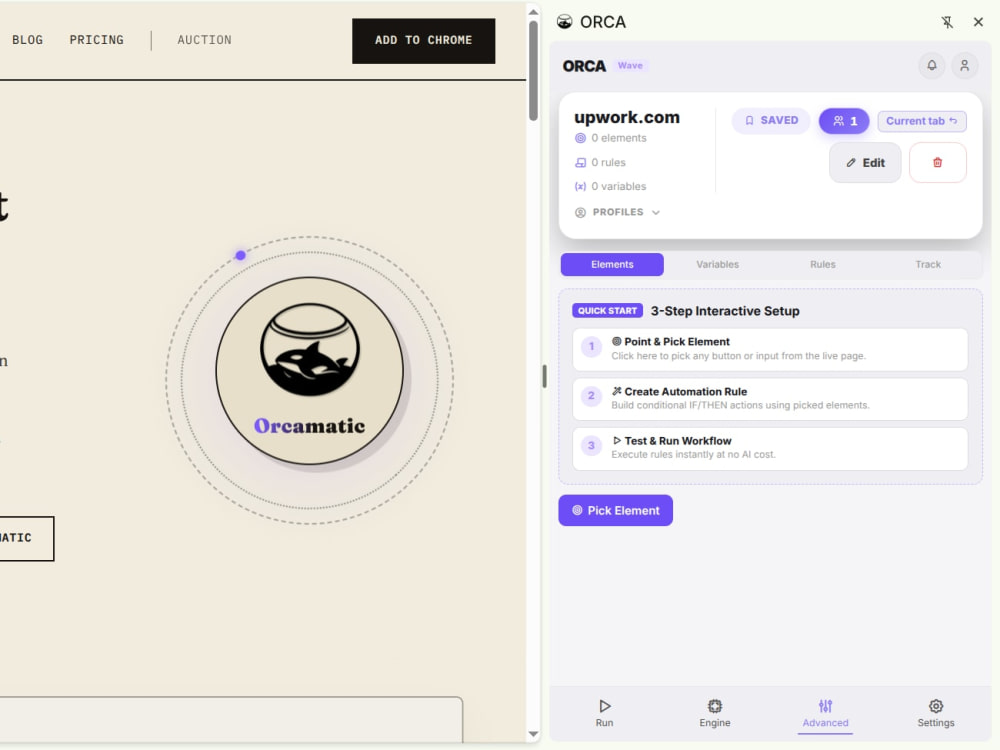The width and height of the screenshot is (1000, 750).
Task: Expand the PROFILES dropdown
Action: click(x=617, y=212)
